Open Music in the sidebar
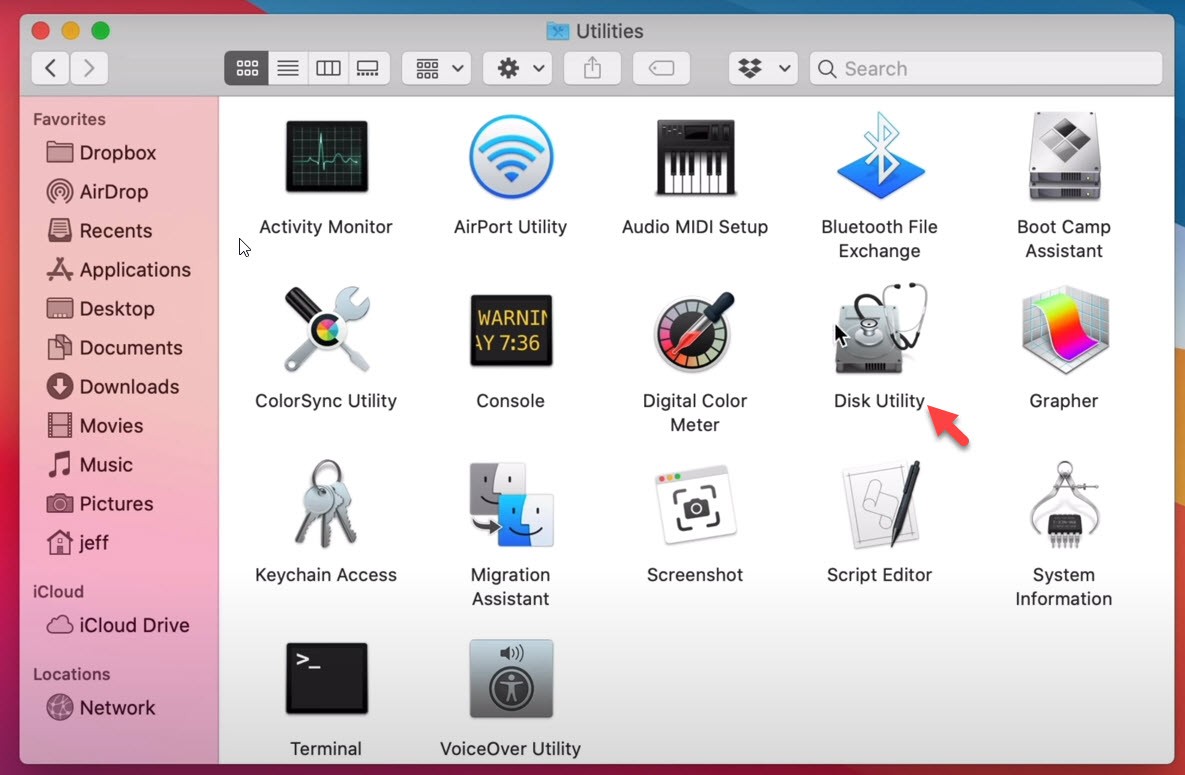 tap(89, 464)
